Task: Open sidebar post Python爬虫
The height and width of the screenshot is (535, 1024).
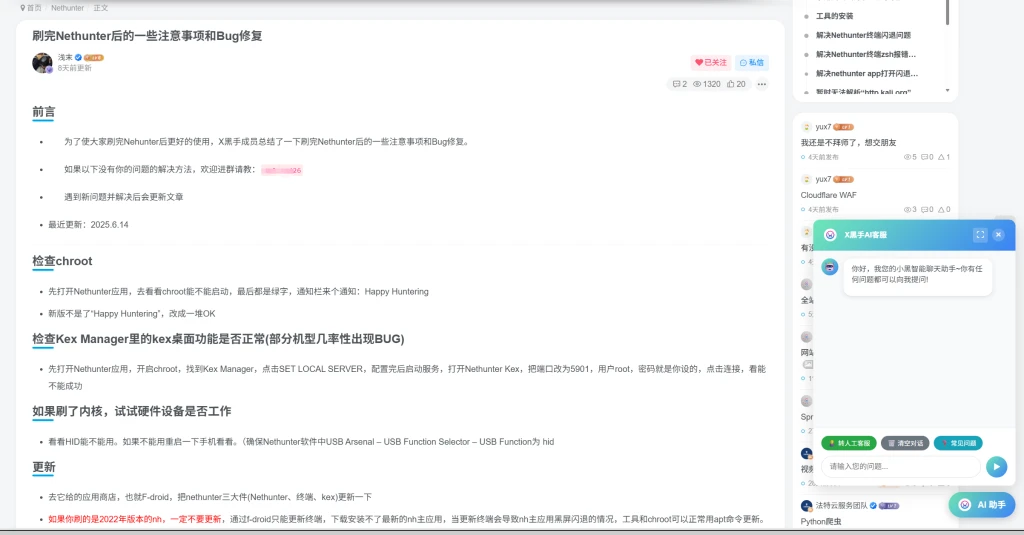Action: (821, 521)
